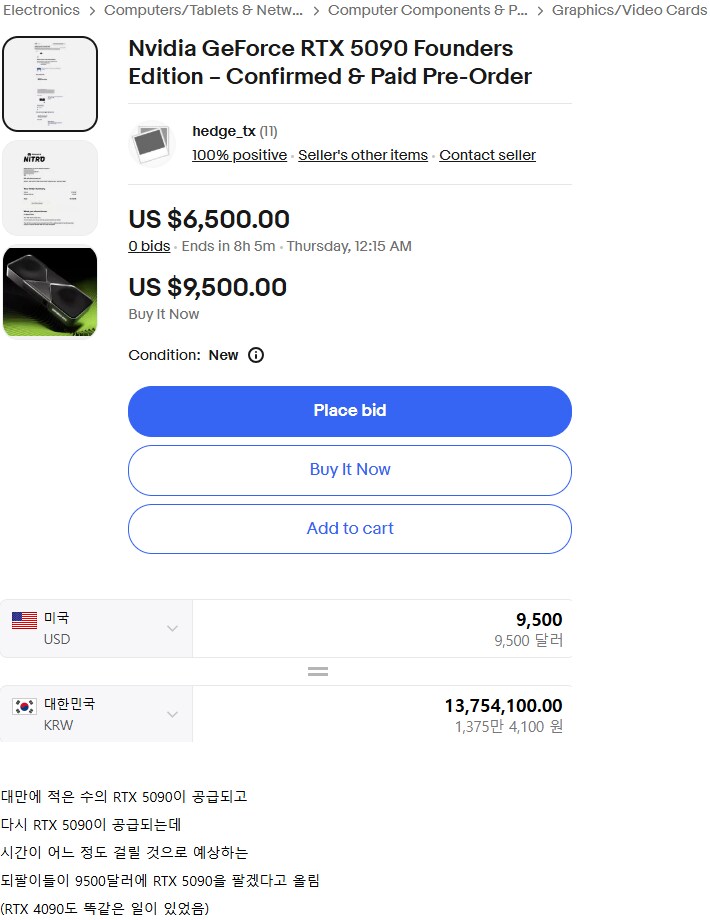This screenshot has width=710, height=920.
Task: Click the handle between the two currency rows
Action: click(318, 671)
